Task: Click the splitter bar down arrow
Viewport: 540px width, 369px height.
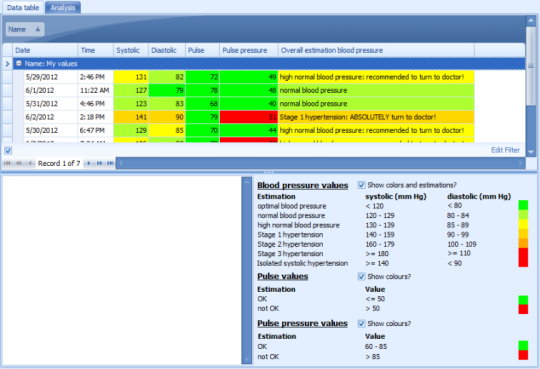Action: pyautogui.click(x=247, y=360)
